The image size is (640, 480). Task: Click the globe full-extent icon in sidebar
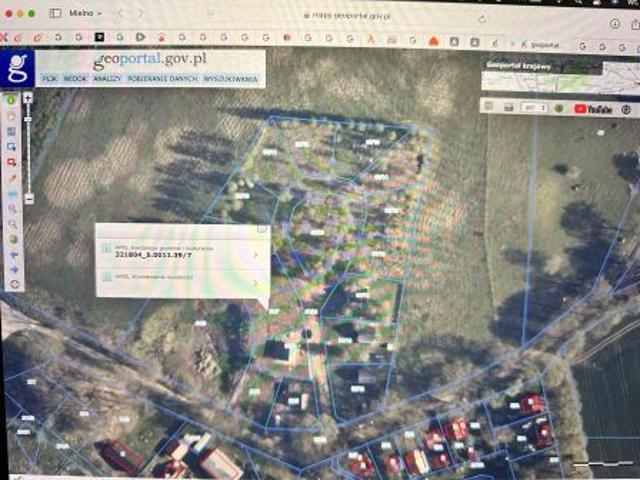coord(11,239)
